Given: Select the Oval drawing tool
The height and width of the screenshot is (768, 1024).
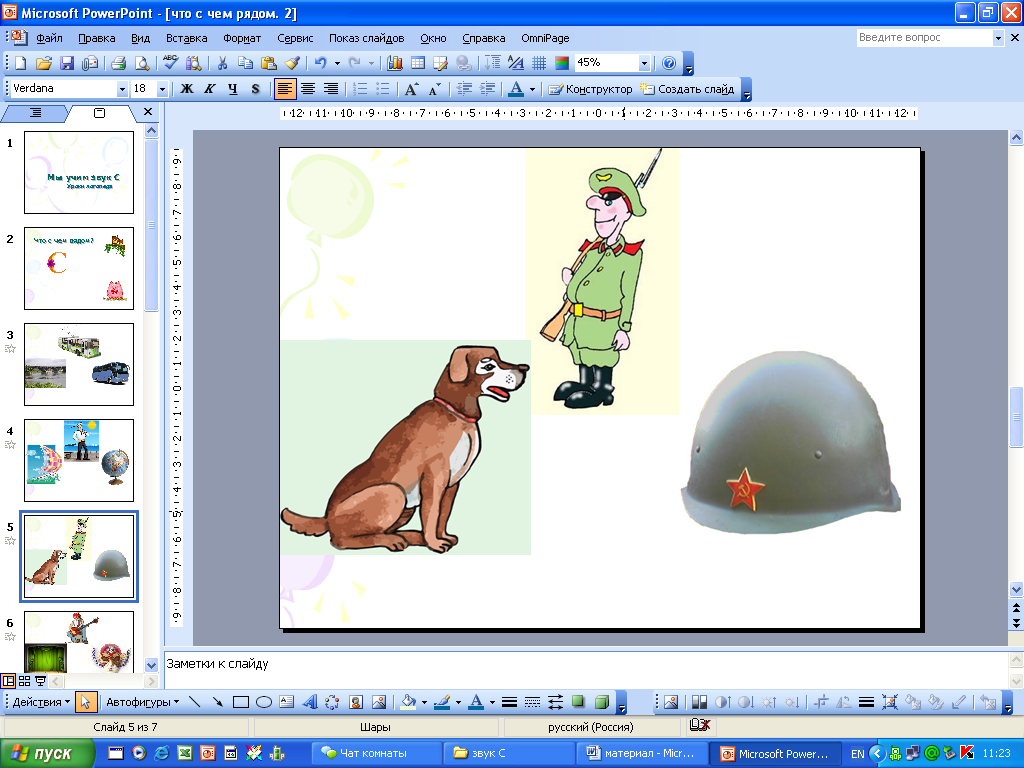Looking at the screenshot, I should (264, 702).
